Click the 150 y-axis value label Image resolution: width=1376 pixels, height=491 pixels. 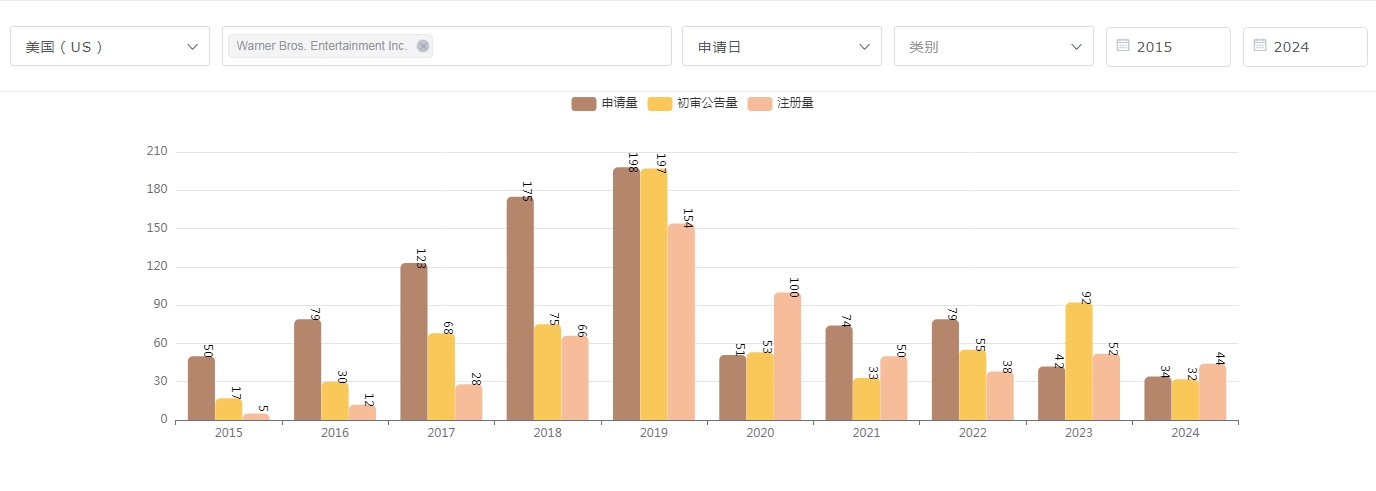pyautogui.click(x=157, y=228)
